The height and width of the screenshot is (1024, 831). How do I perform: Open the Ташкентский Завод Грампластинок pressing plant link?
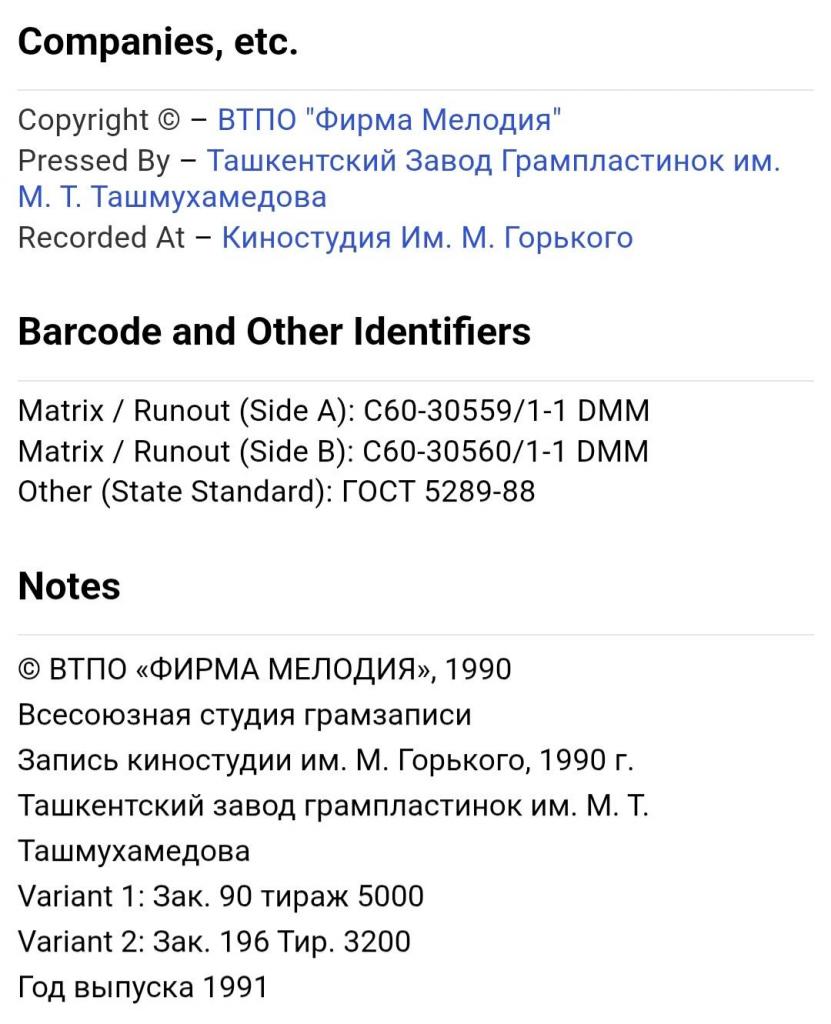pyautogui.click(x=493, y=161)
